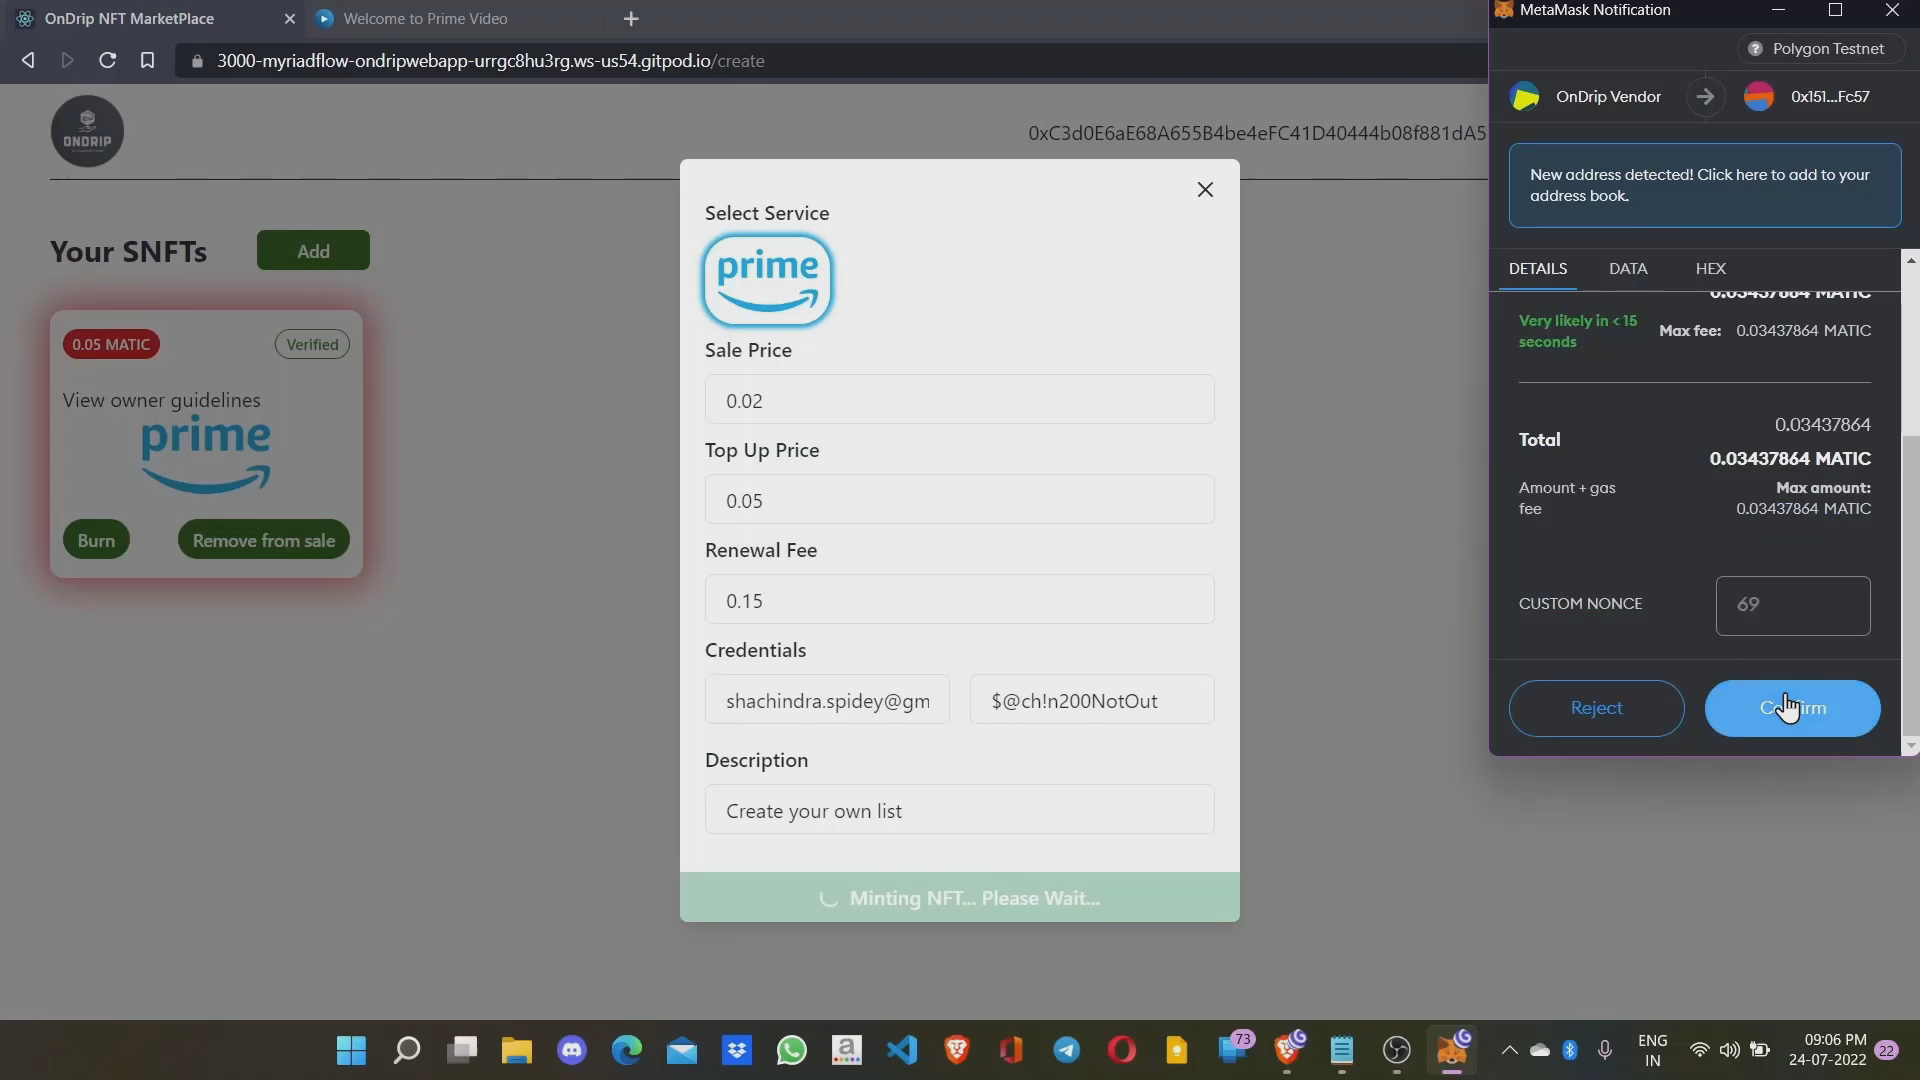
Task: Click MetaMask fox icon in taskbar
Action: pyautogui.click(x=1452, y=1050)
